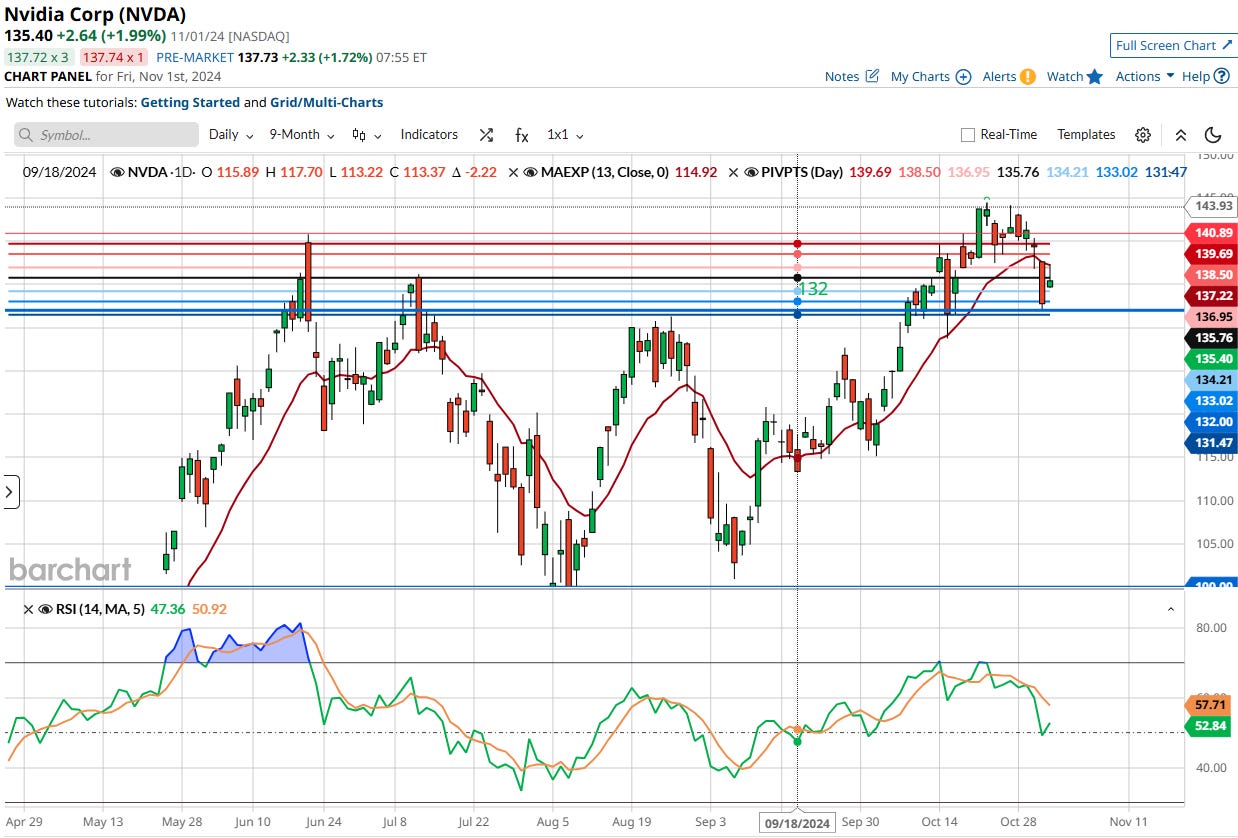The height and width of the screenshot is (838, 1238).
Task: Click the blue 132.00 price label
Action: pos(1211,422)
